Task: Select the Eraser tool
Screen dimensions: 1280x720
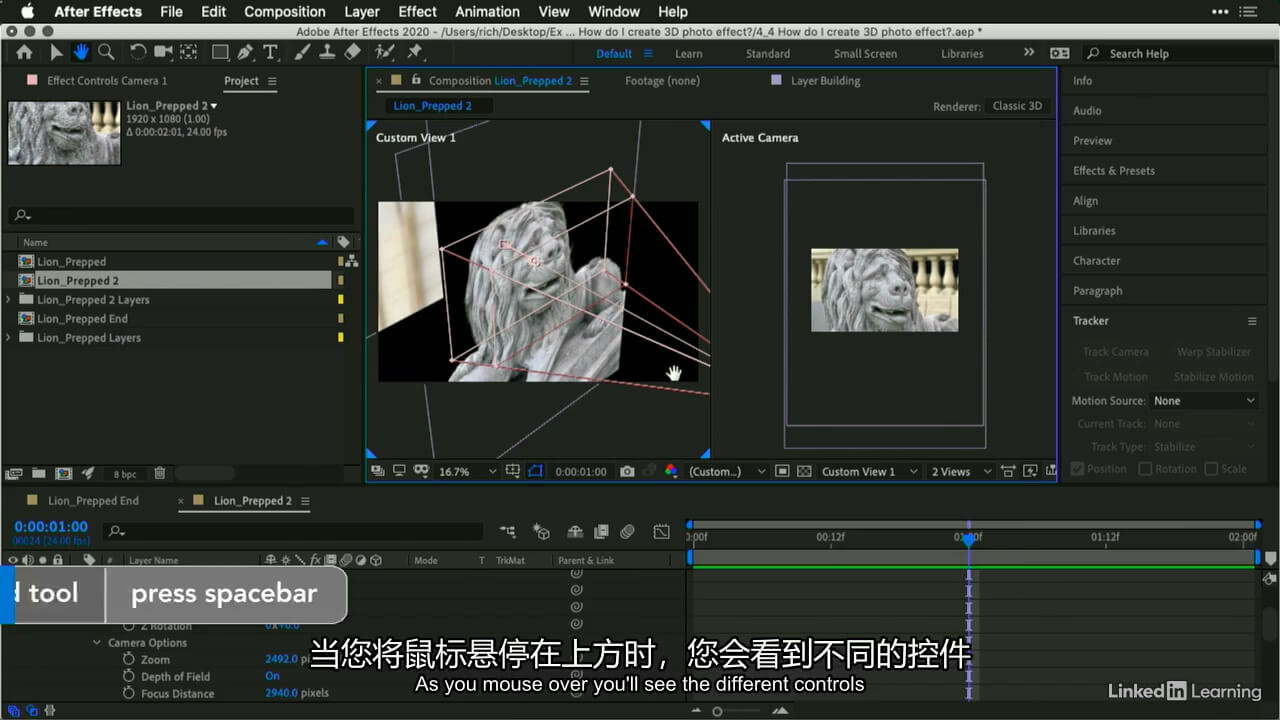Action: click(x=352, y=53)
